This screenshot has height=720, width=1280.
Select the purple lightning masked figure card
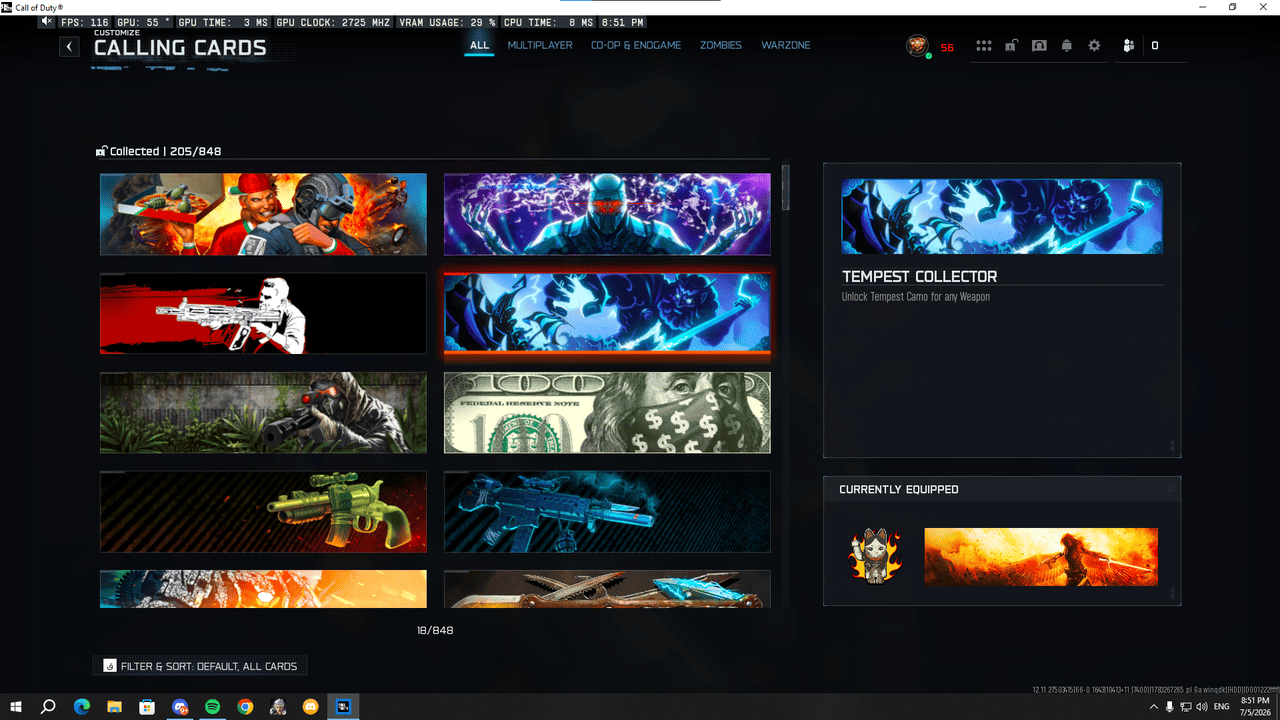(x=607, y=214)
